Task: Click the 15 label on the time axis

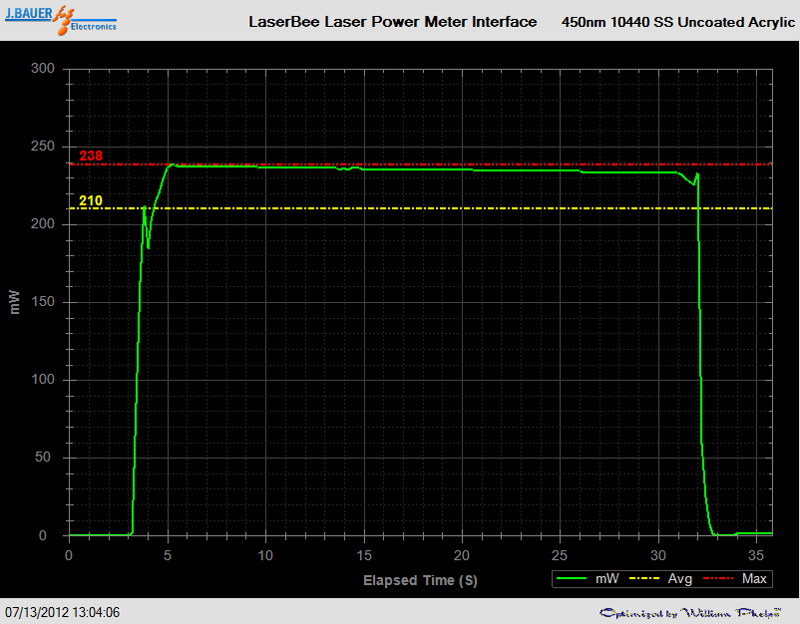Action: click(x=364, y=555)
